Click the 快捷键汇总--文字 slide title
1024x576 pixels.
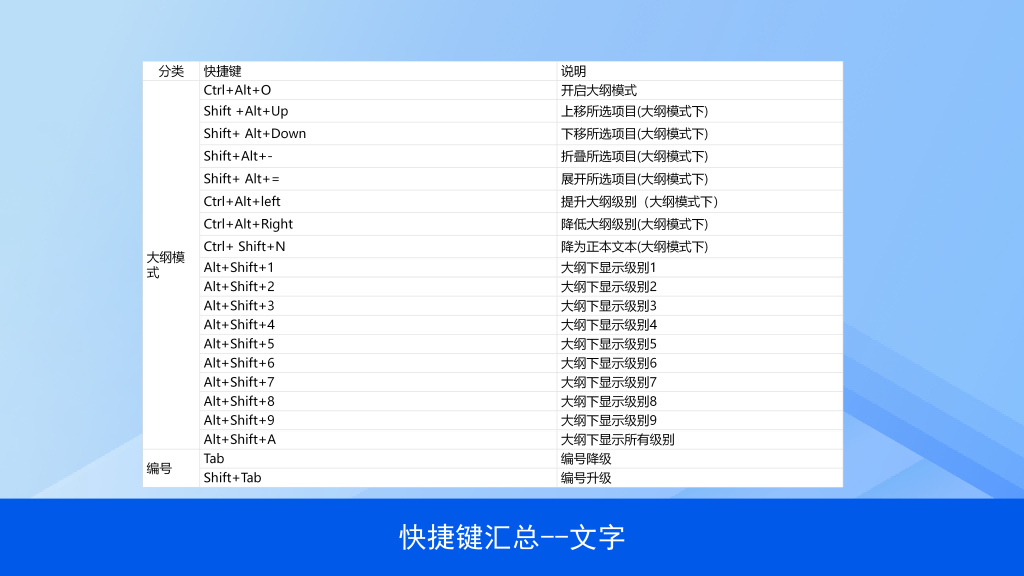coord(512,537)
